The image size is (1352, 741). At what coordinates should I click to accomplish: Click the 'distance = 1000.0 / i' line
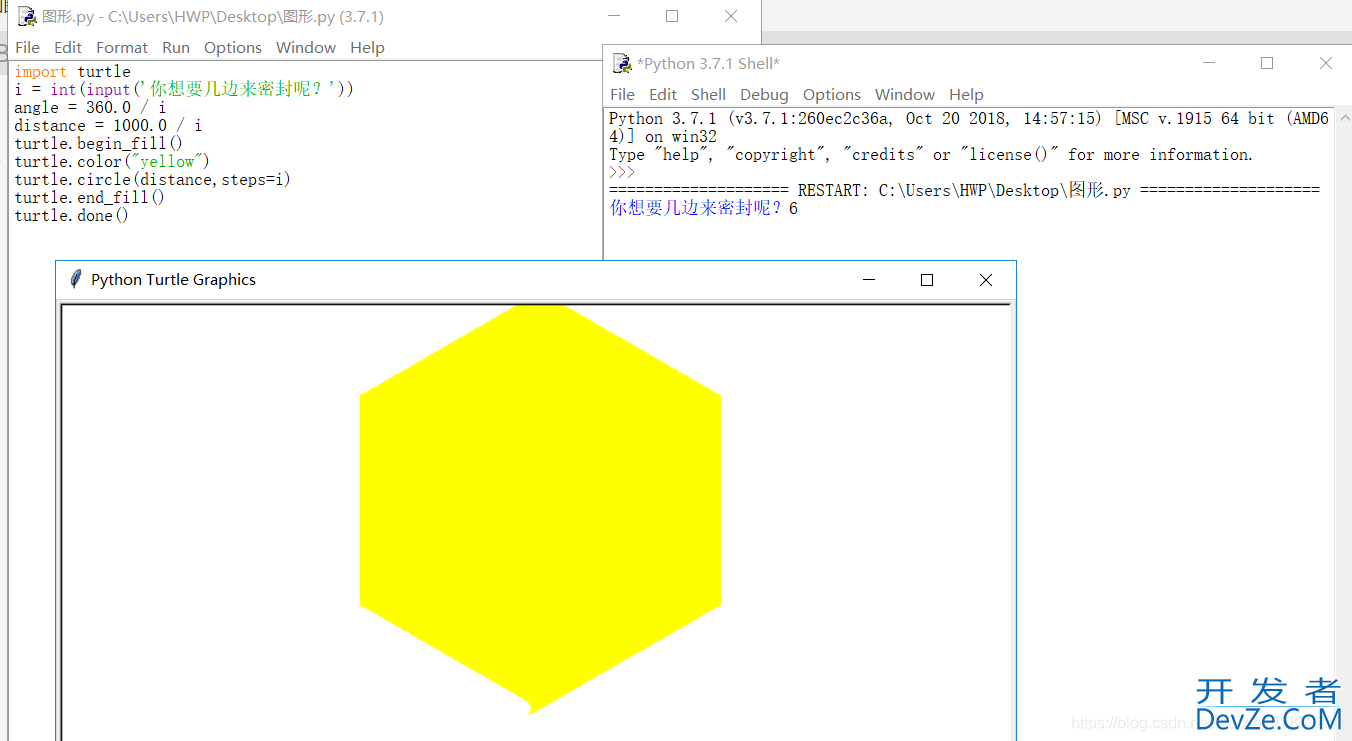click(x=108, y=125)
